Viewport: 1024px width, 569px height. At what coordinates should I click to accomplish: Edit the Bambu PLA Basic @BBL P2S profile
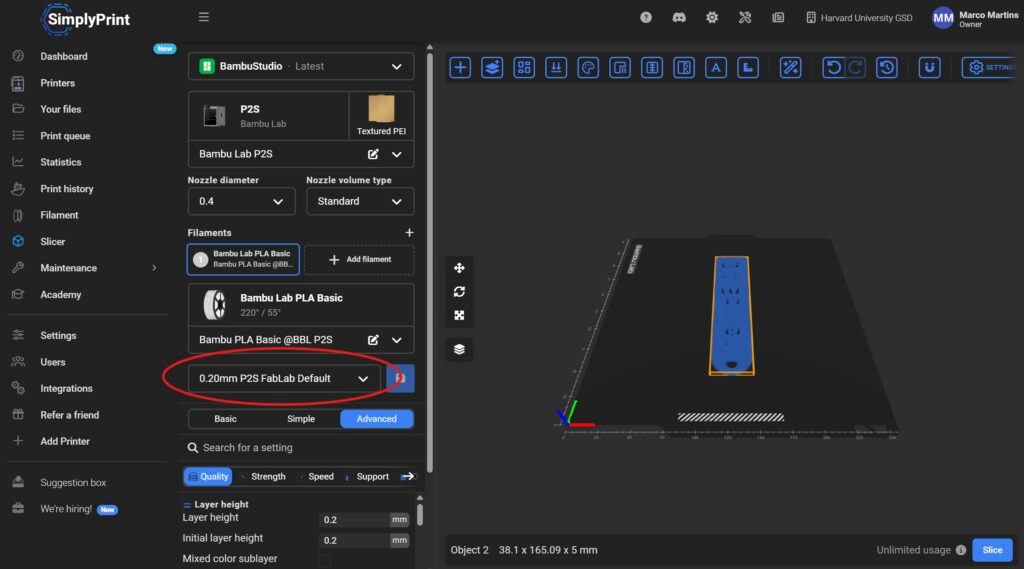pyautogui.click(x=373, y=340)
